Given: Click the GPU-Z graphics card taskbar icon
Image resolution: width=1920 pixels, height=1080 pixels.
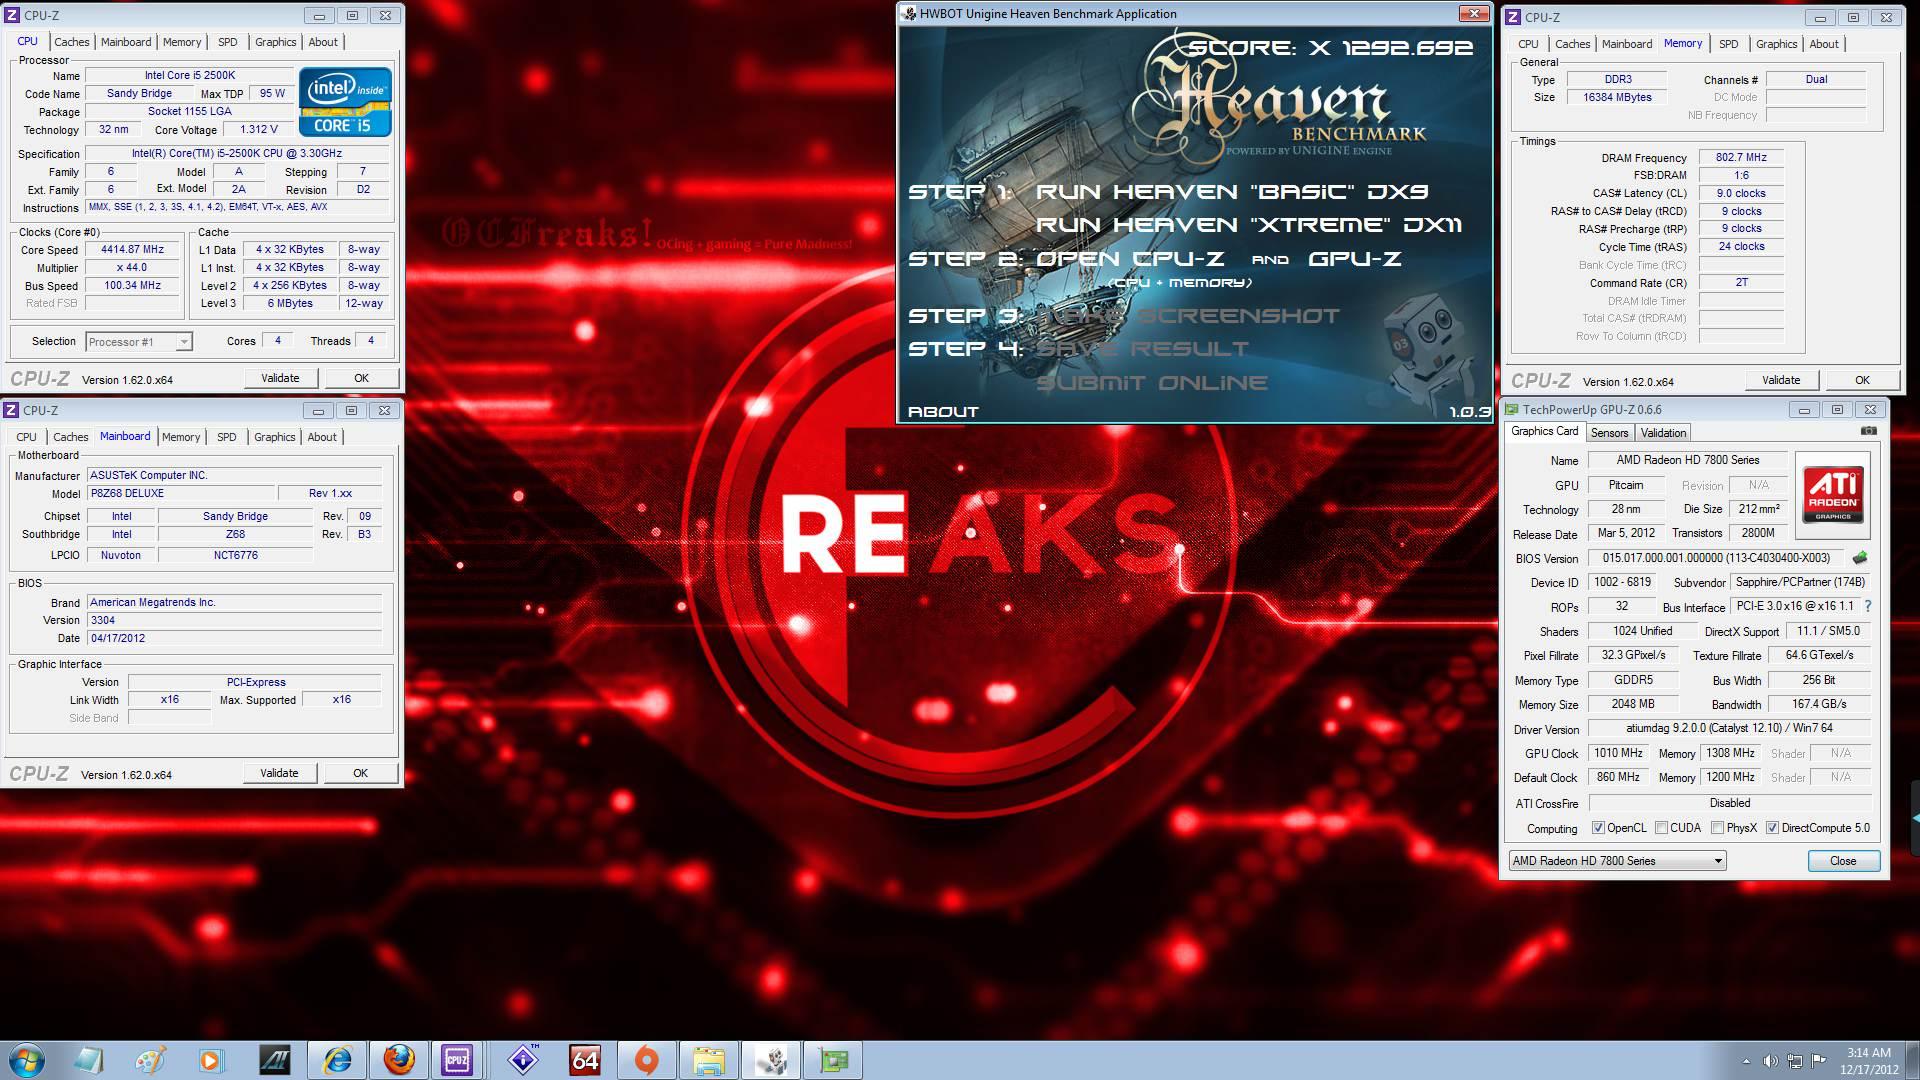Looking at the screenshot, I should pyautogui.click(x=833, y=1060).
